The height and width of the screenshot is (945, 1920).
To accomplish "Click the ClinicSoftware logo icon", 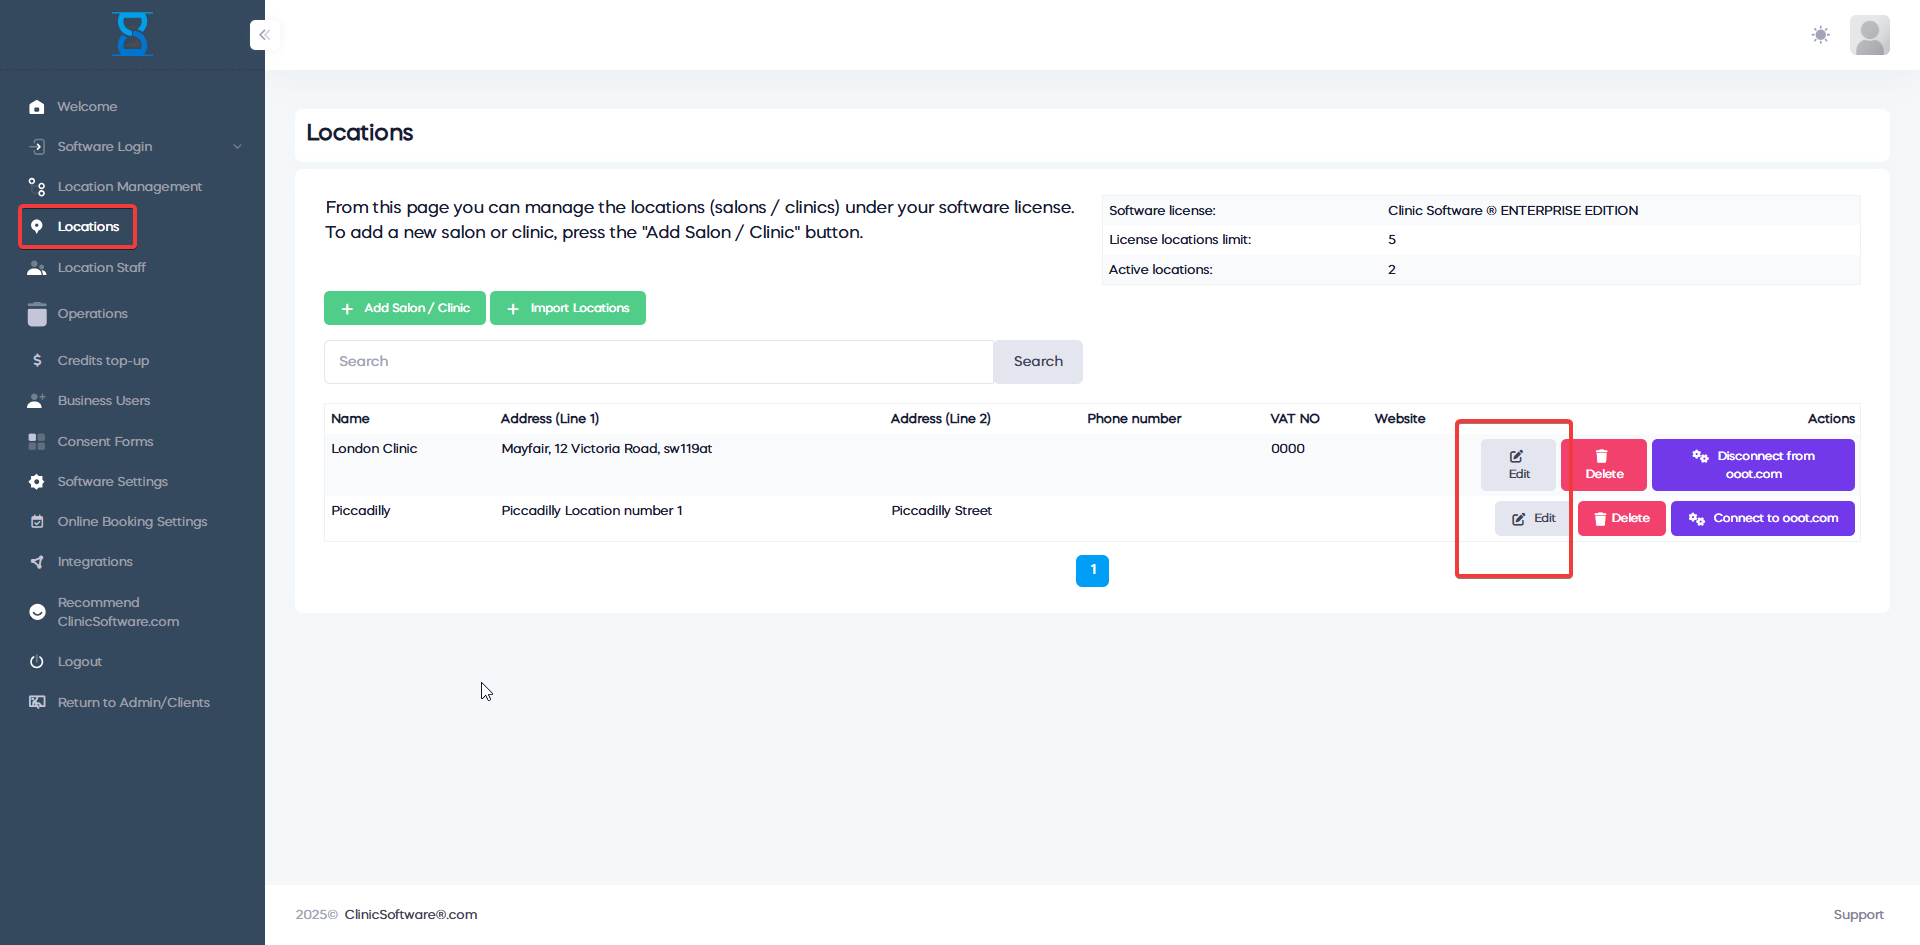I will click(x=132, y=34).
